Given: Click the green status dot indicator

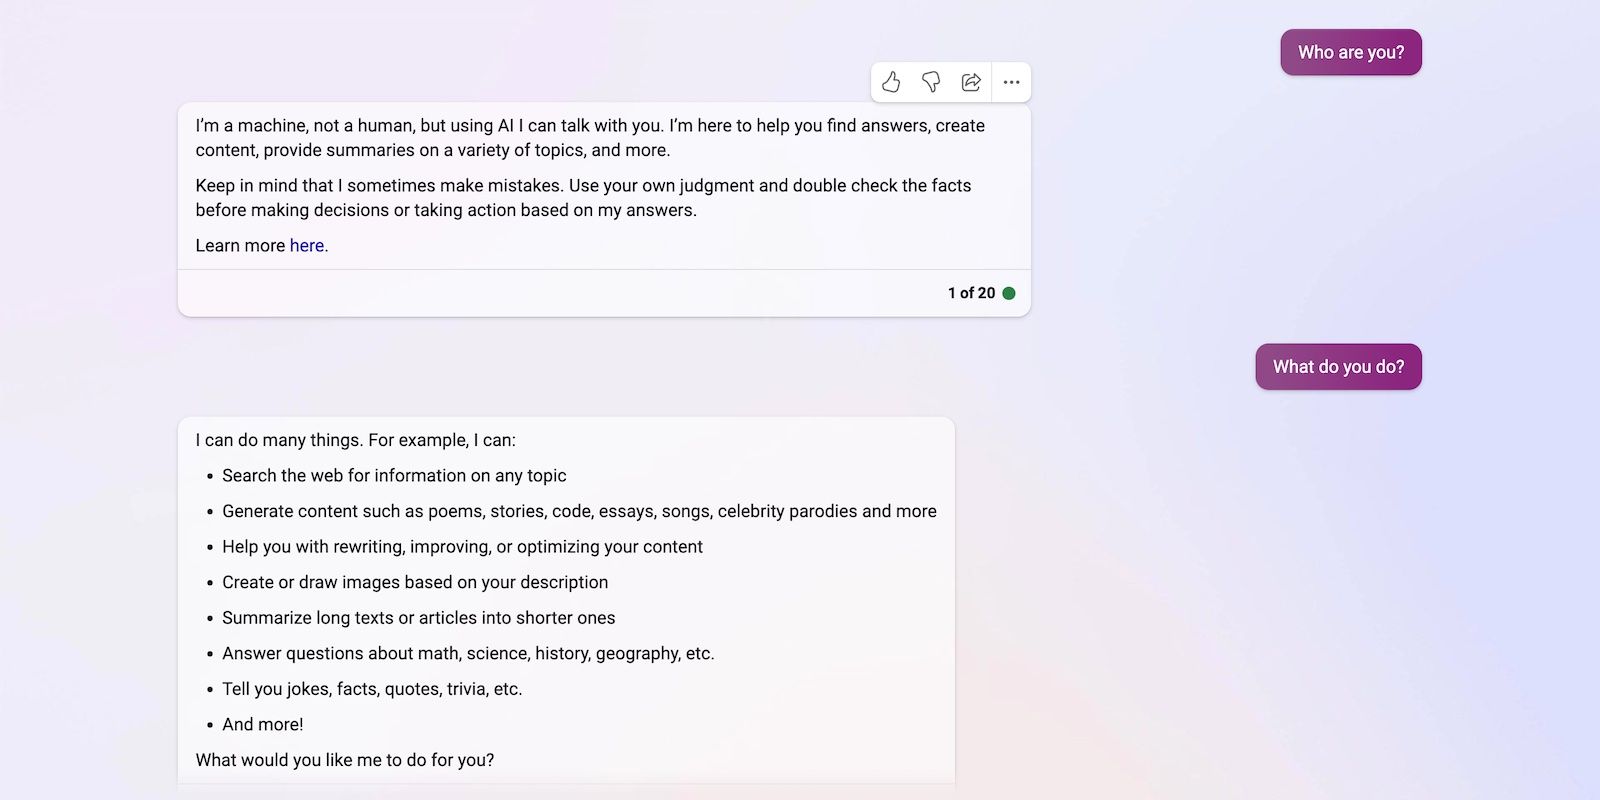Looking at the screenshot, I should pyautogui.click(x=1009, y=293).
